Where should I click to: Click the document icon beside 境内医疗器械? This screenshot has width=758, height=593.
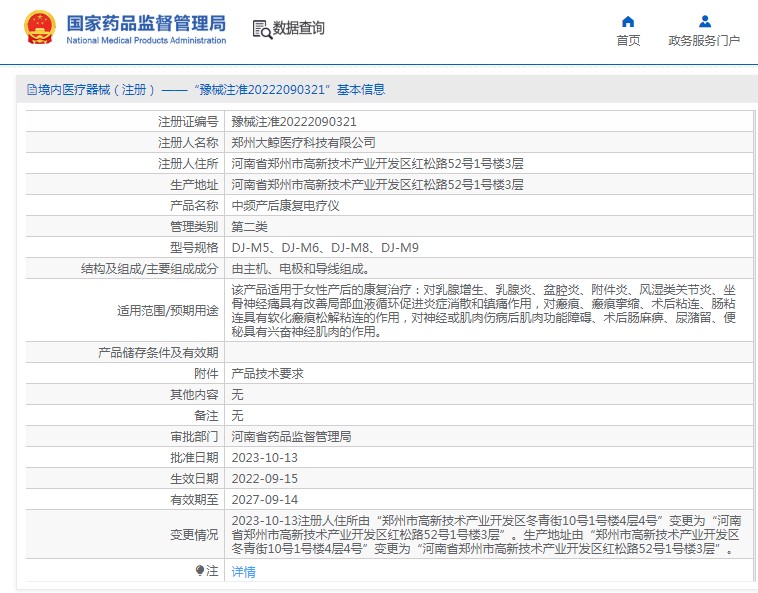[x=32, y=89]
